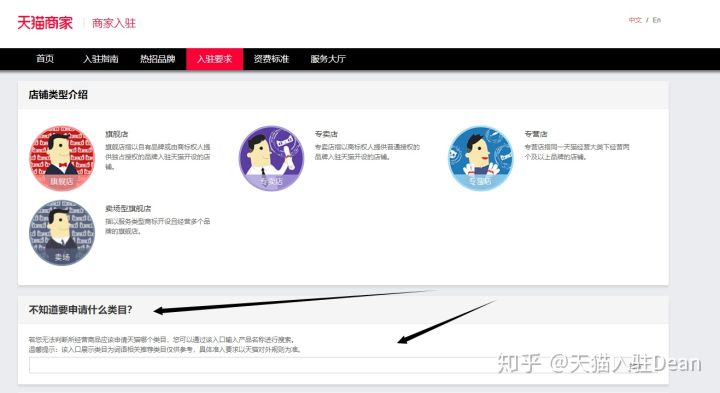Click the 卖场型旗舰店 title text
Viewport: 720px width, 393px height.
(128, 208)
